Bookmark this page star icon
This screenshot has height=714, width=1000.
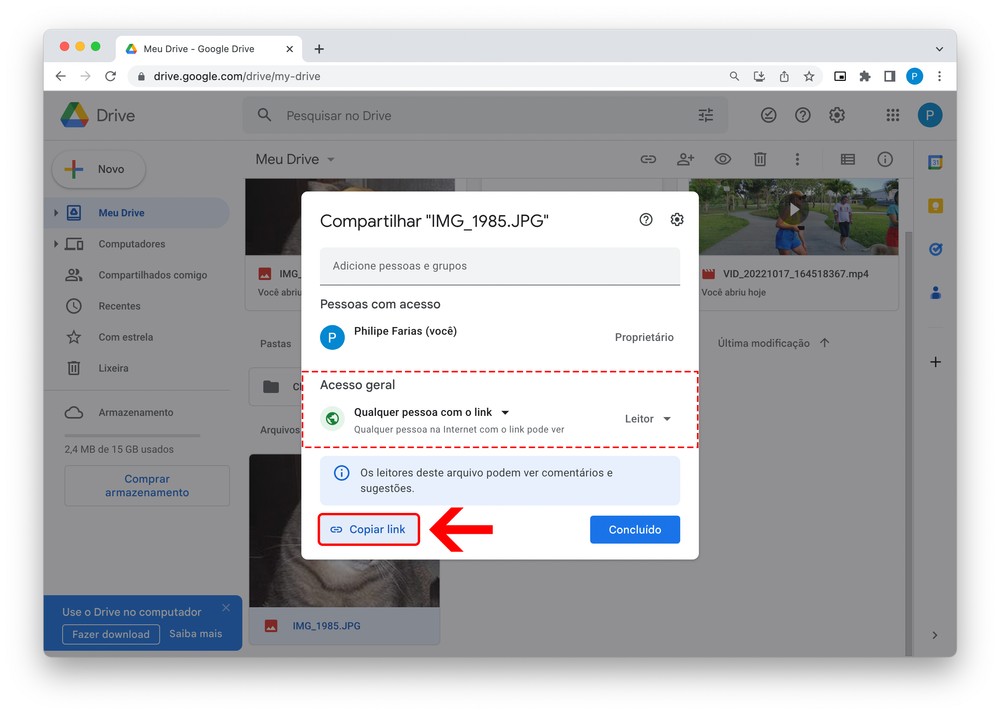click(809, 76)
